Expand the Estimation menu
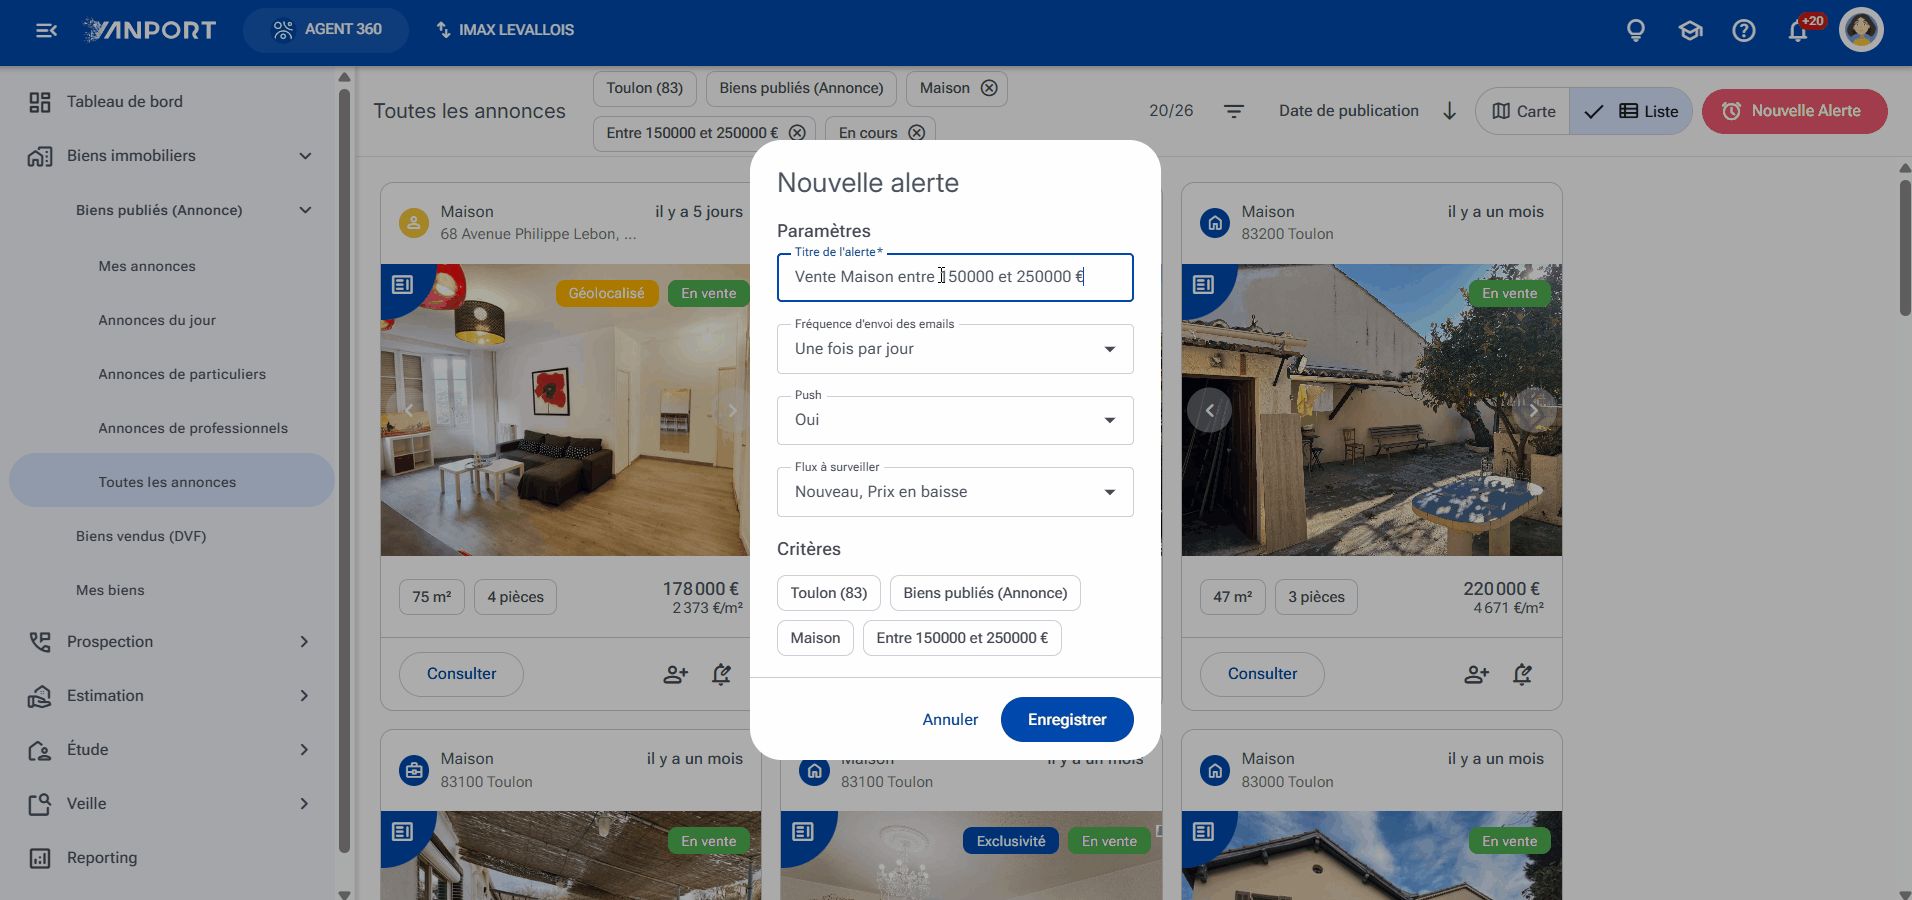The width and height of the screenshot is (1912, 900). 304,696
